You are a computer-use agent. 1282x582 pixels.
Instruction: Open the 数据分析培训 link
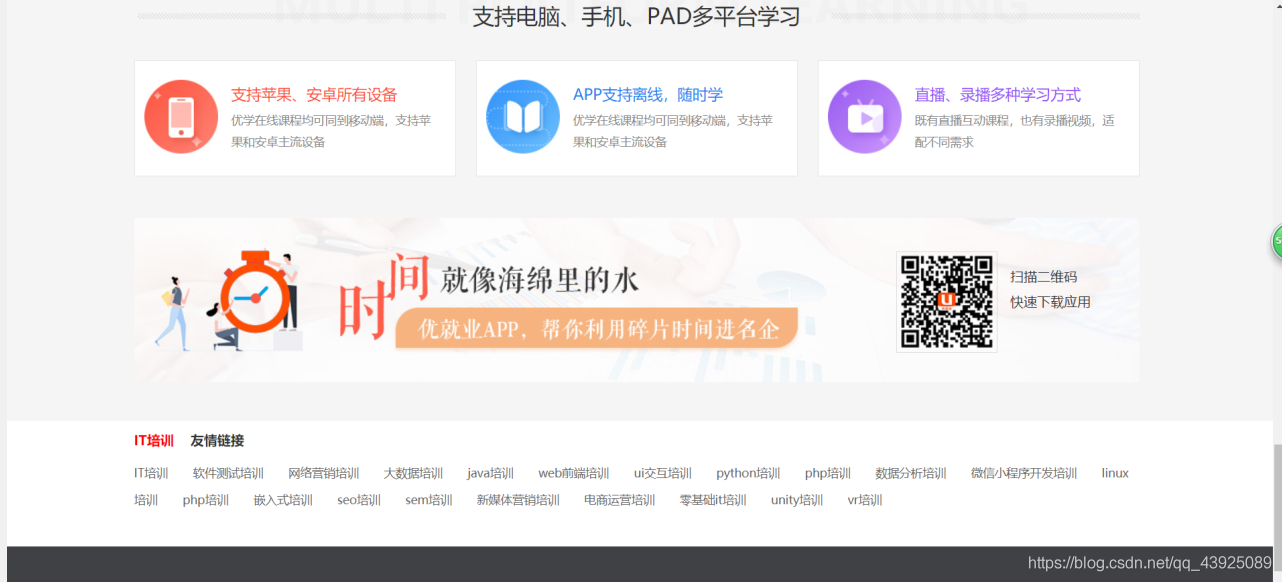tap(911, 474)
